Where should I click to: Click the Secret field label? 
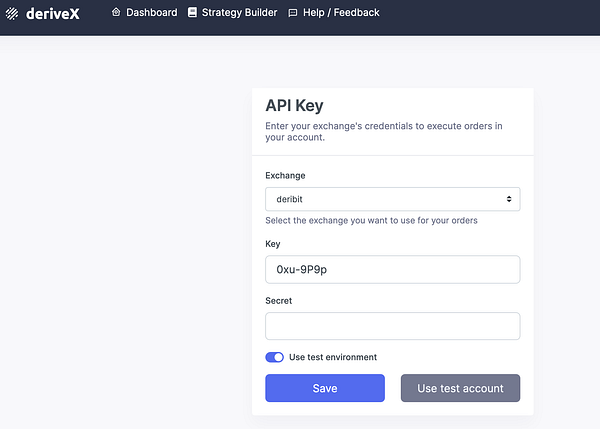point(278,299)
